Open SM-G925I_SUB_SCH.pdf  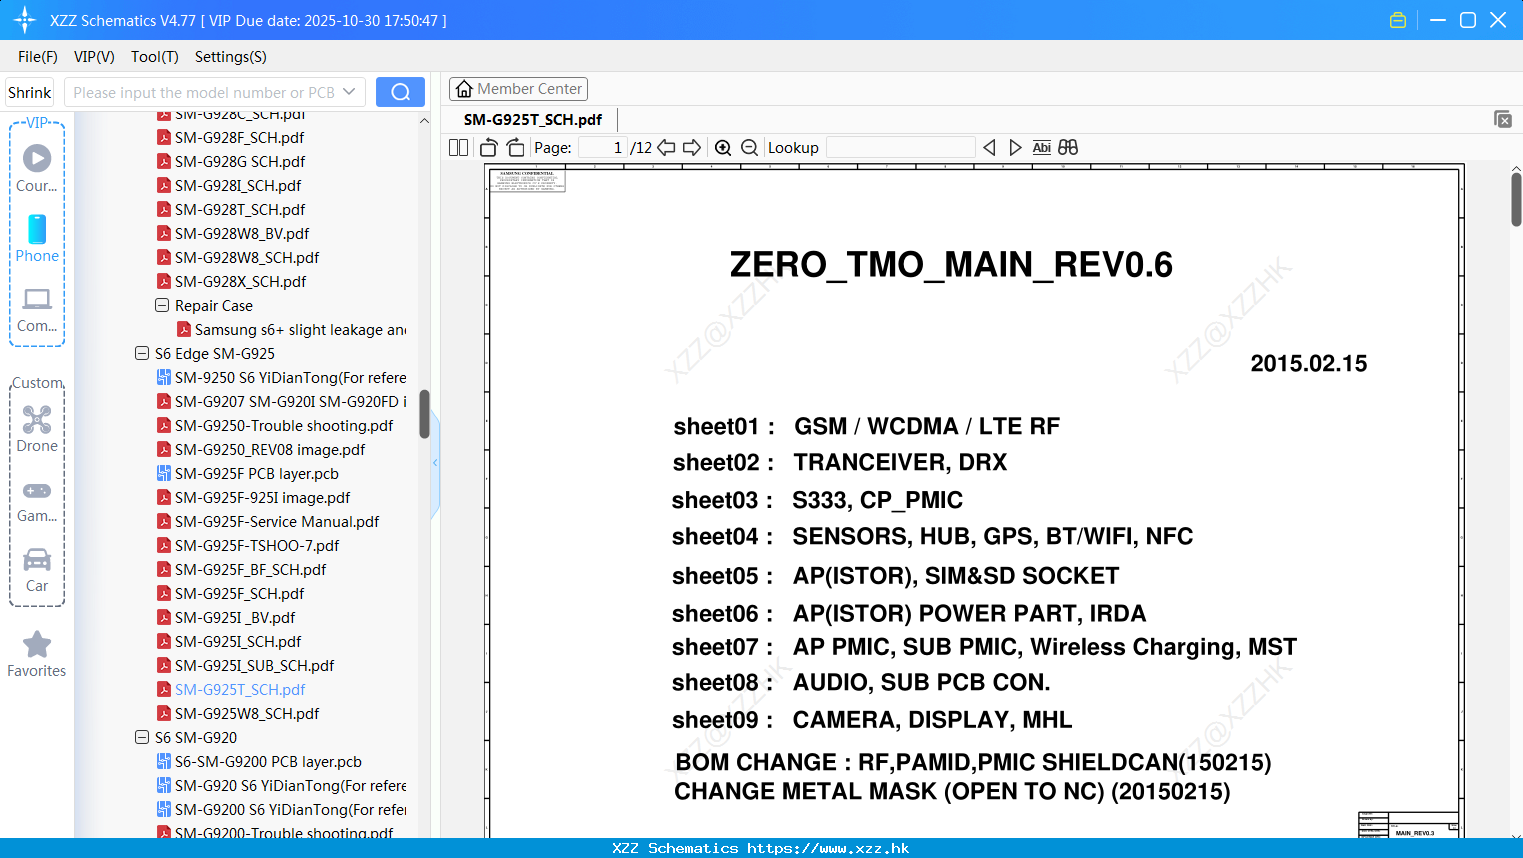pyautogui.click(x=254, y=665)
